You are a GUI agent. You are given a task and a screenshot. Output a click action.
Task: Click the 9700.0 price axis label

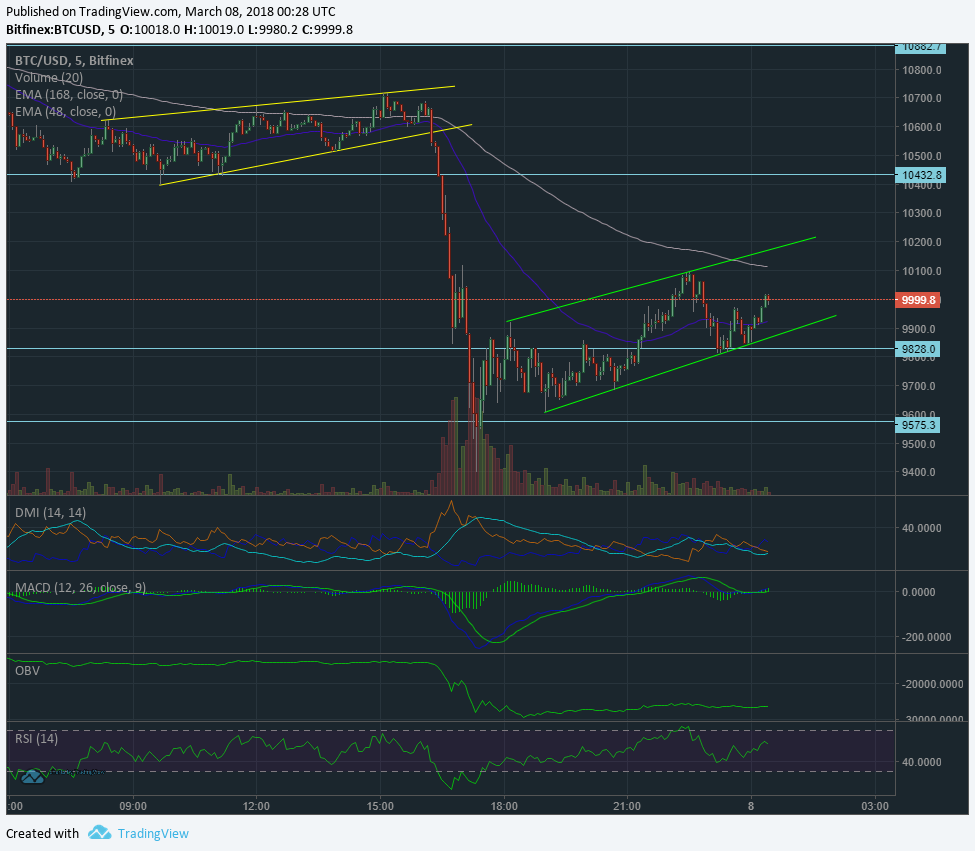click(919, 386)
